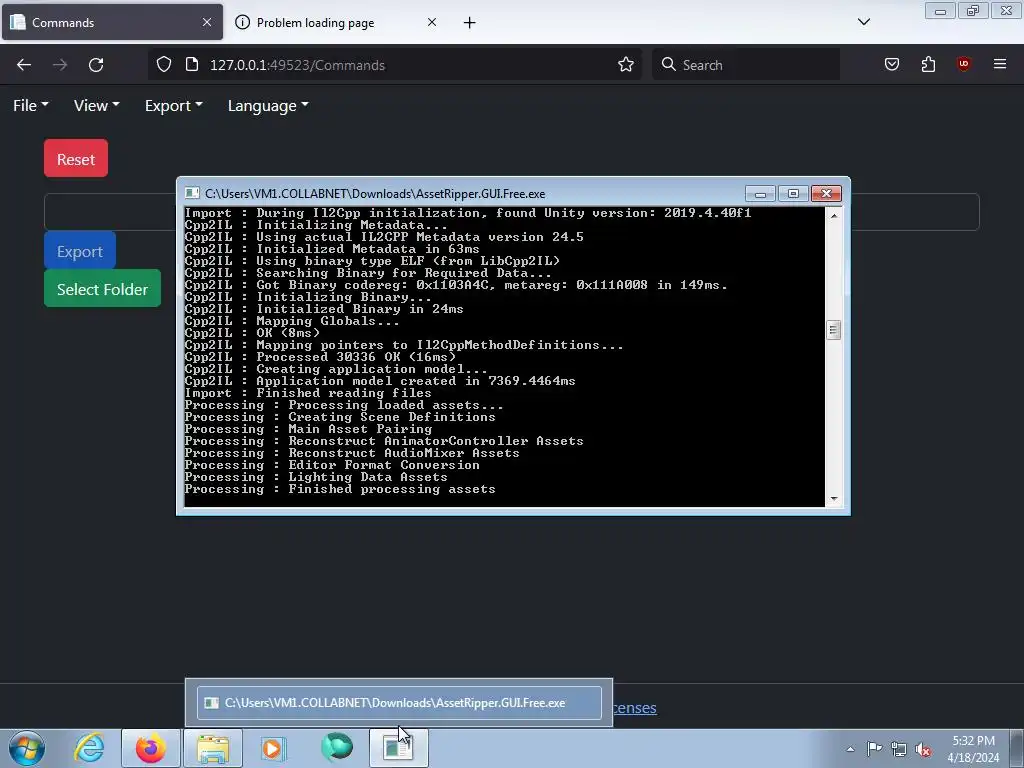Open the Action Center flag icon
The height and width of the screenshot is (768, 1024).
(874, 749)
